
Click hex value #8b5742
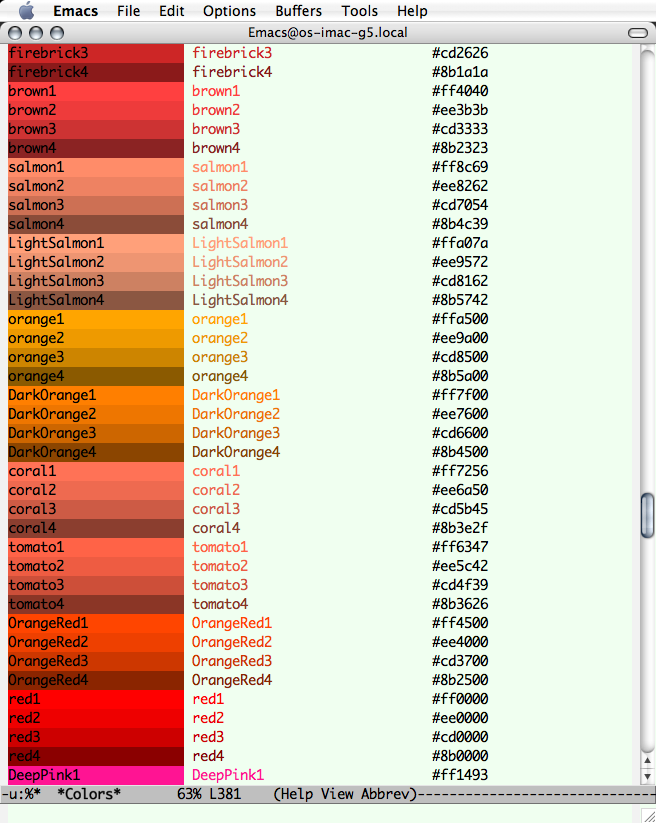point(460,300)
